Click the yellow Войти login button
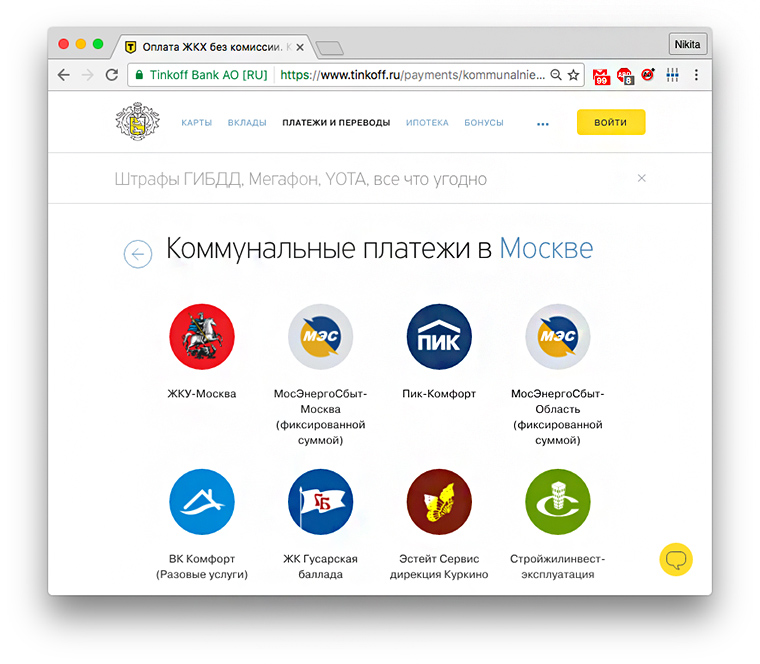 (611, 122)
